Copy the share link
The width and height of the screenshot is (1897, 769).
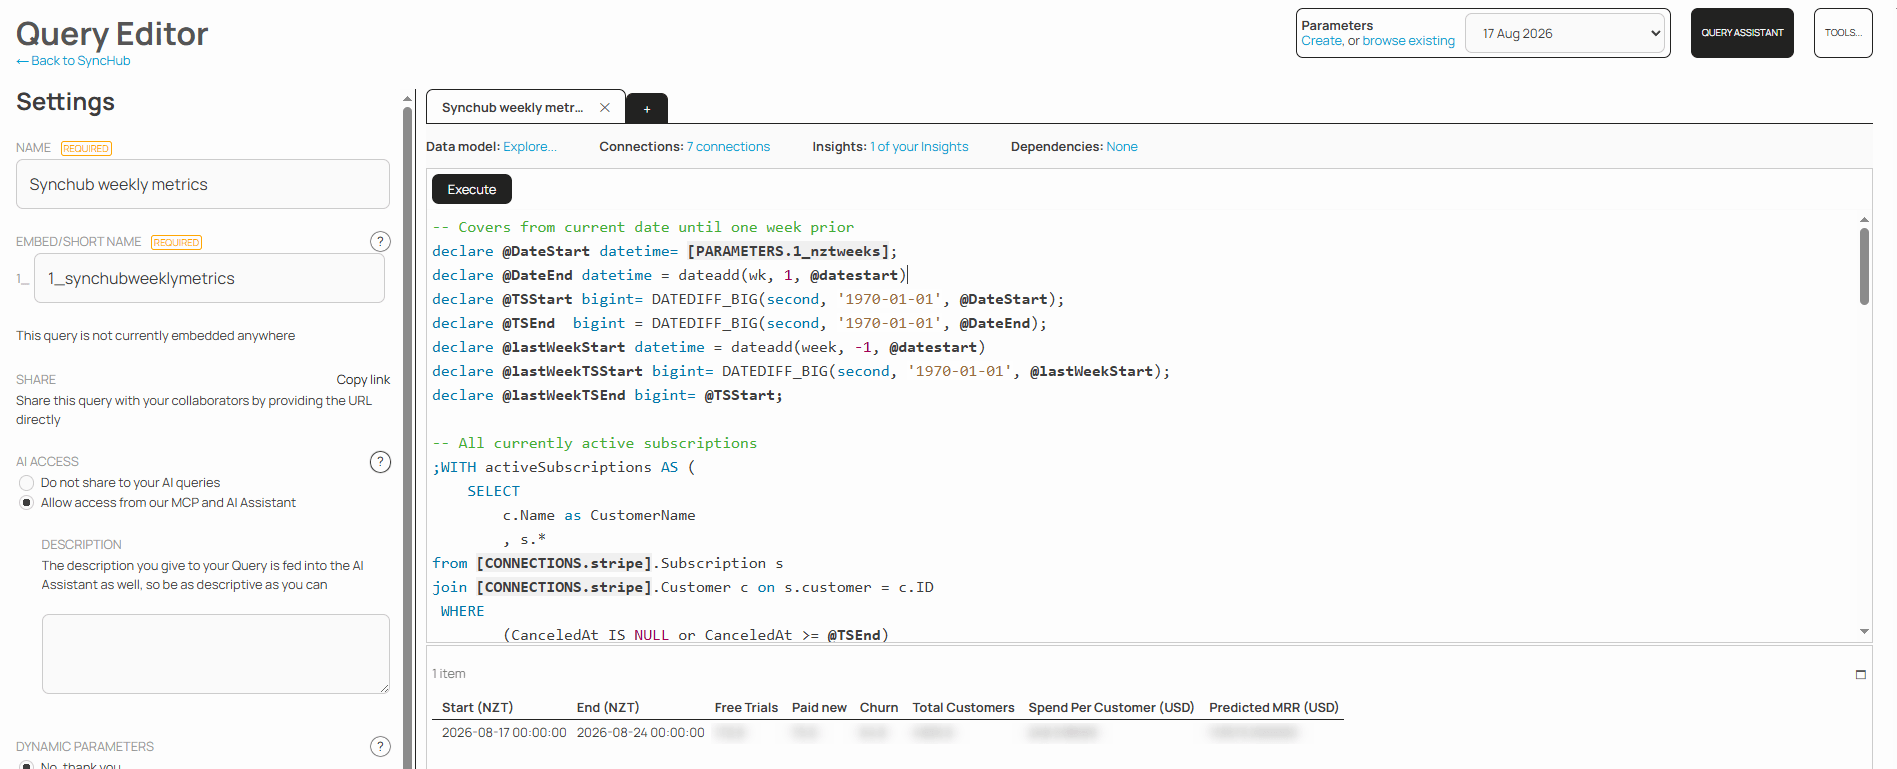[x=363, y=380]
